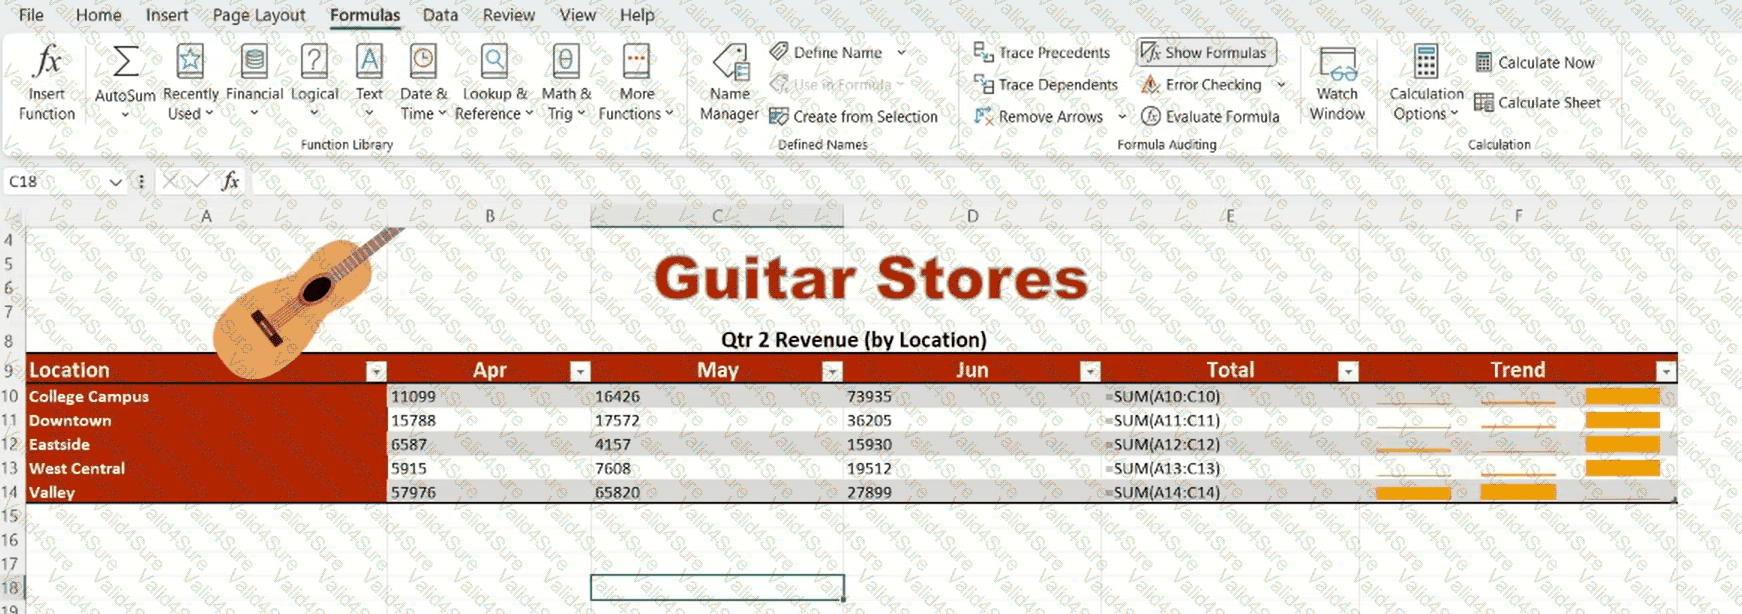
Task: Open the Error Checking dropdown arrow
Action: point(1281,85)
